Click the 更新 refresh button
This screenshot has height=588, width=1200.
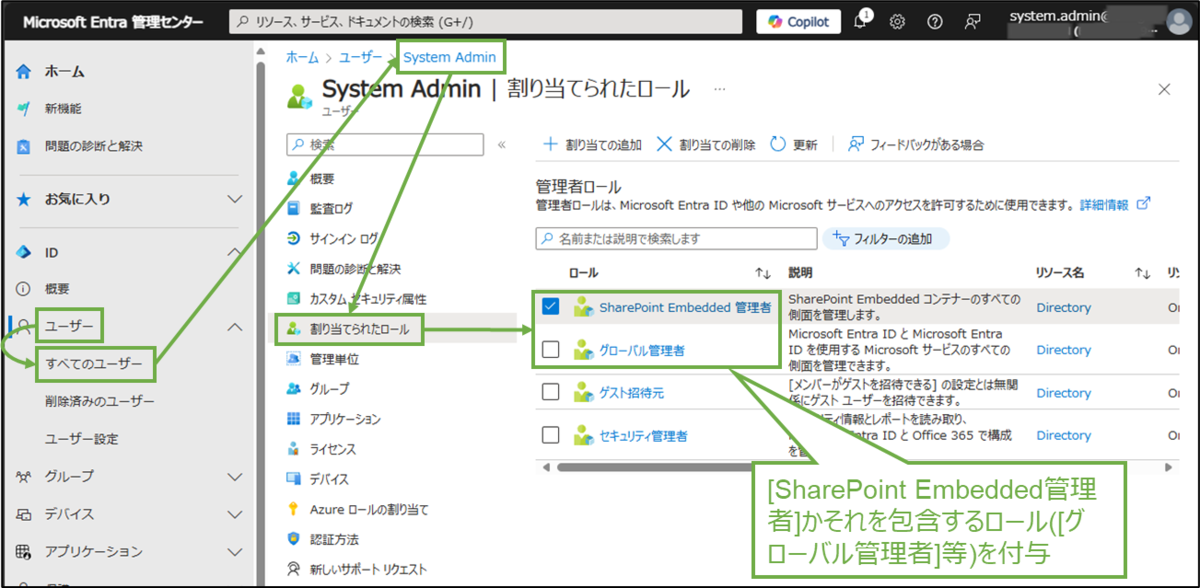click(794, 145)
